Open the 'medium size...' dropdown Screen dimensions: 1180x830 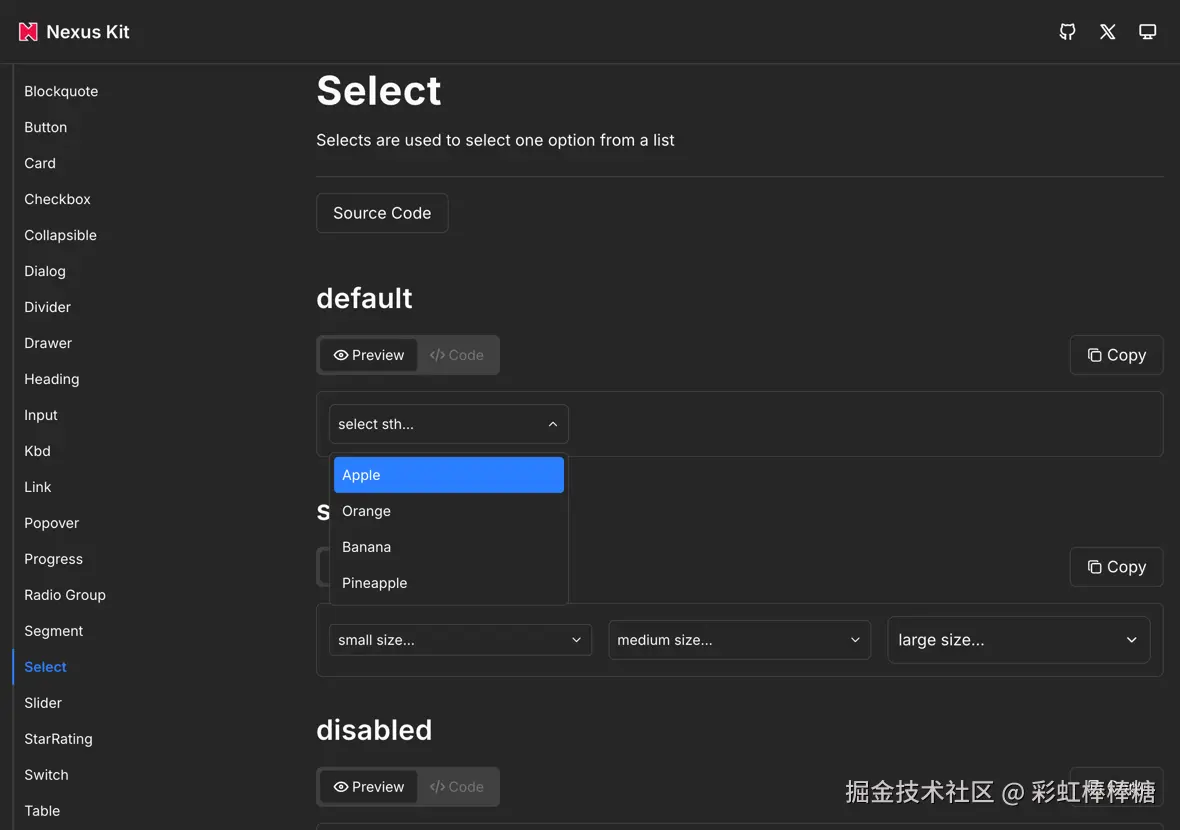click(739, 639)
